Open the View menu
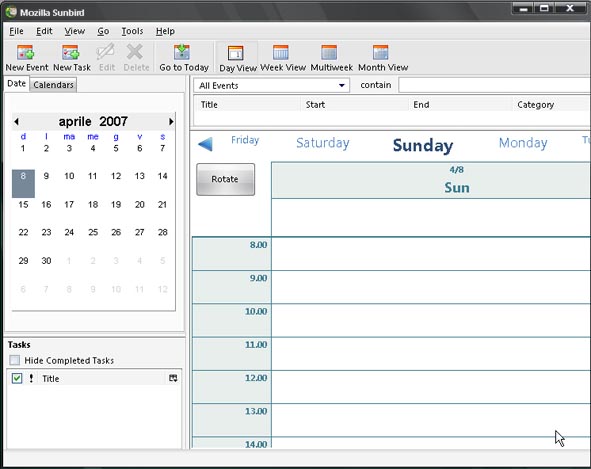Screen dimensions: 591x469 pyautogui.click(x=75, y=31)
